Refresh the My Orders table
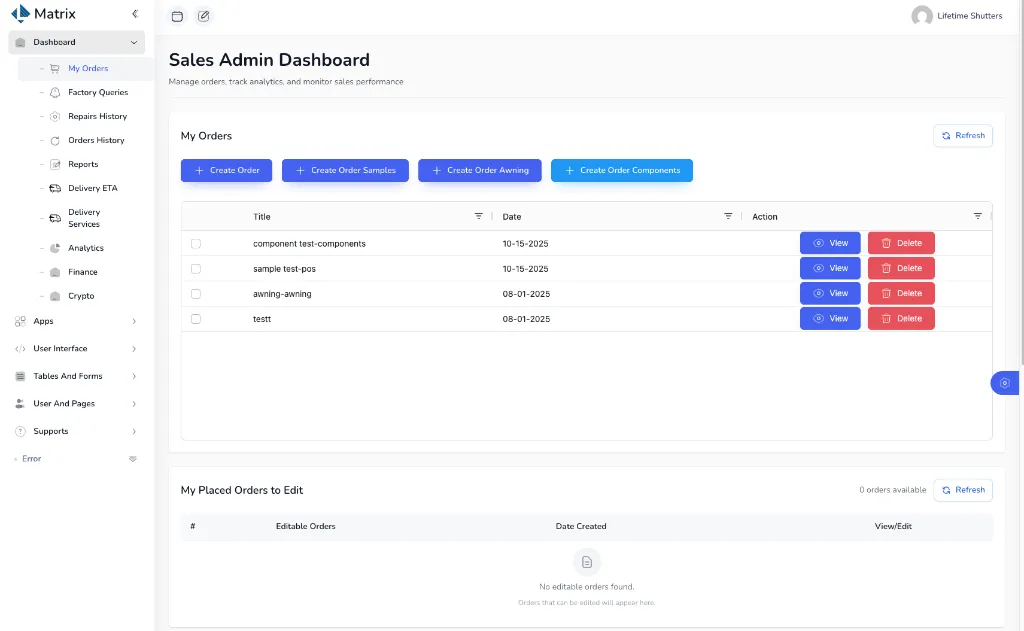Image resolution: width=1024 pixels, height=631 pixels. [x=963, y=136]
